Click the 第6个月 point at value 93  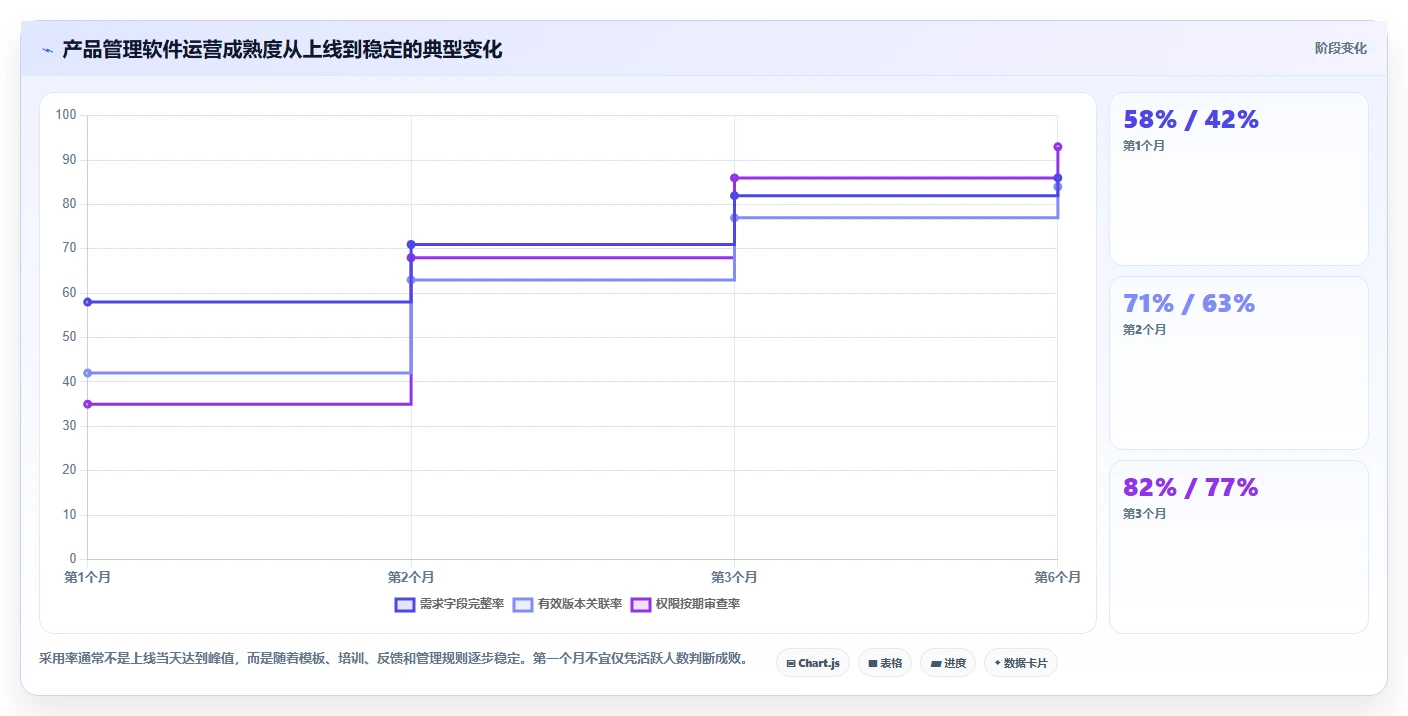point(1058,147)
